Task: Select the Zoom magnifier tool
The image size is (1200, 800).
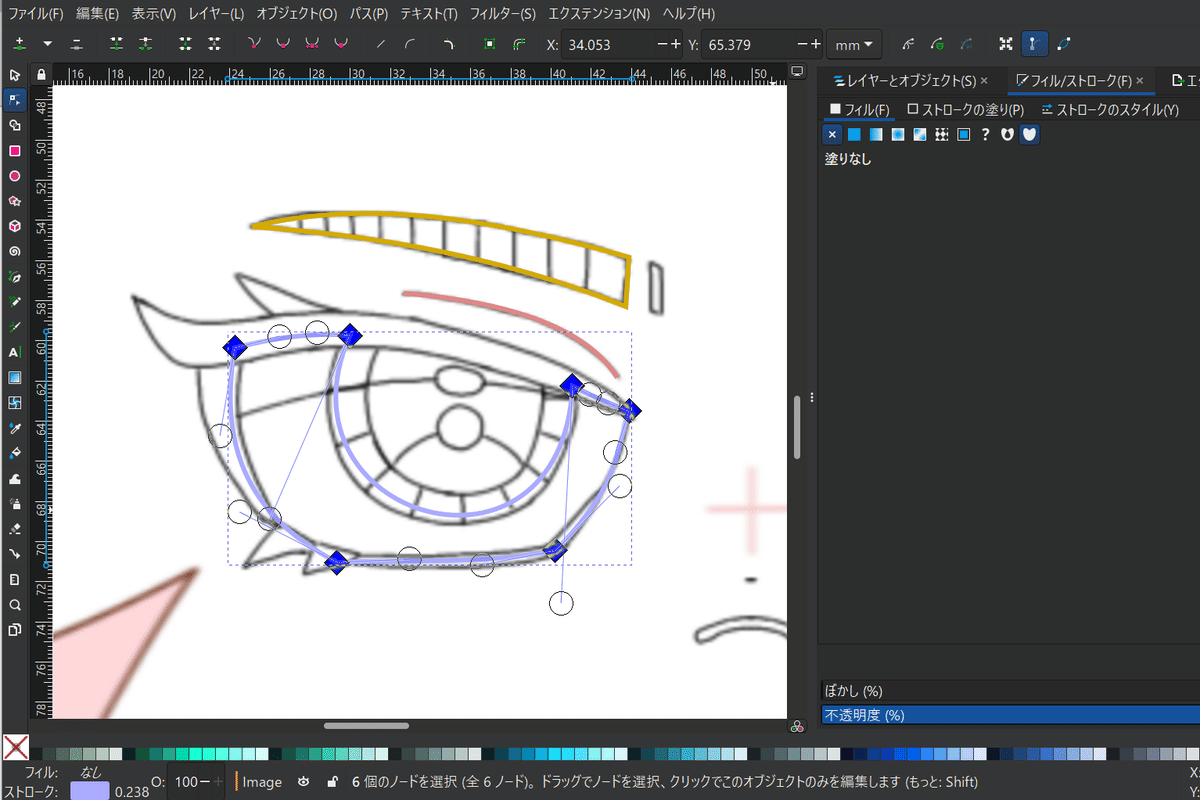Action: coord(14,605)
